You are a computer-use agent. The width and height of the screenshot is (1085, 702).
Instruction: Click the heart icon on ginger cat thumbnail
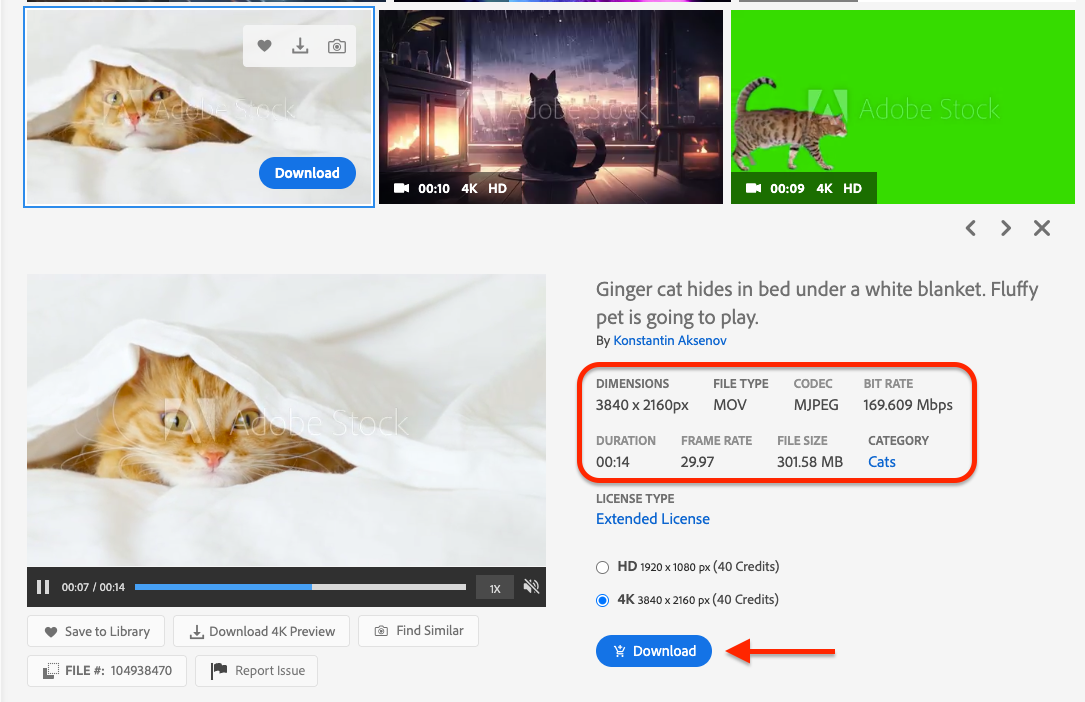tap(264, 46)
